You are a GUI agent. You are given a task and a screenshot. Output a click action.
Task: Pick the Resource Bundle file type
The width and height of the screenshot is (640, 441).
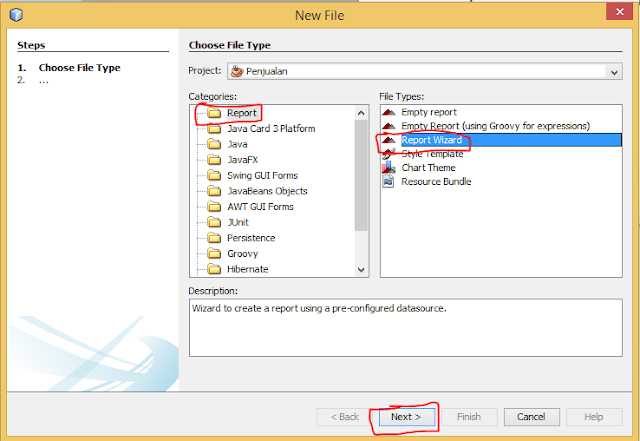coord(436,181)
